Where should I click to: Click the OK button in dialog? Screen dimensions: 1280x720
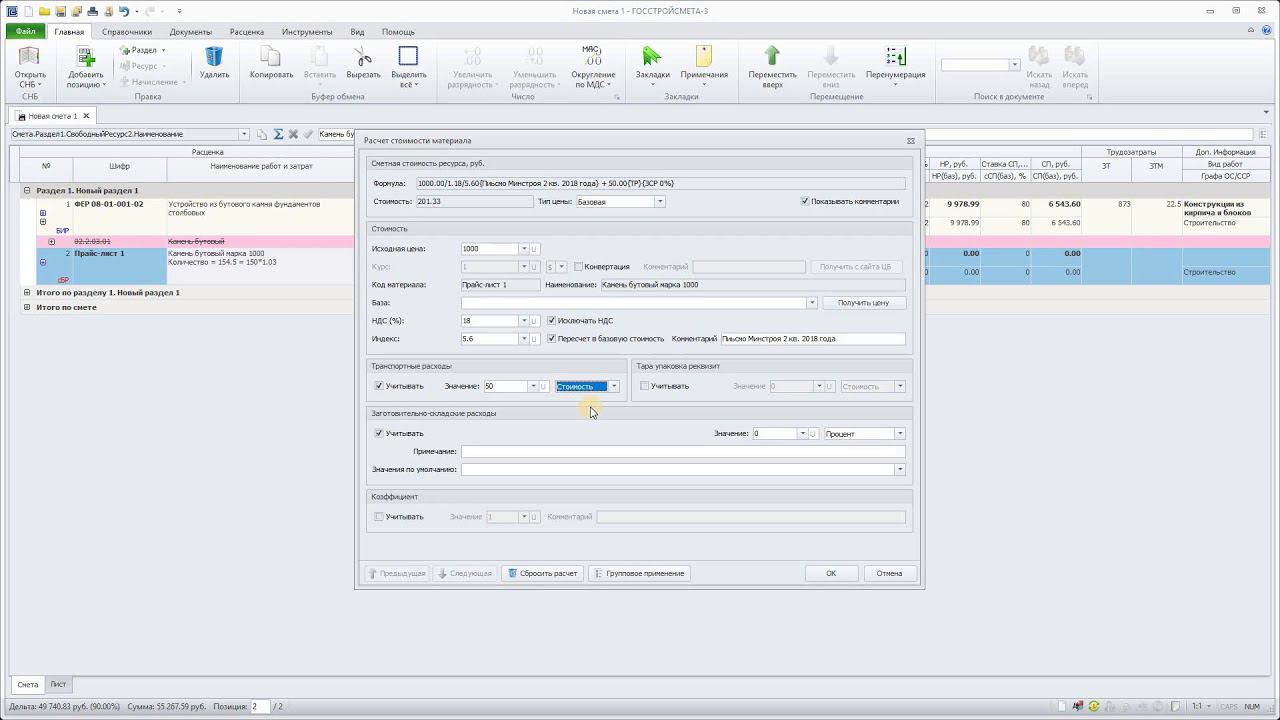click(831, 573)
